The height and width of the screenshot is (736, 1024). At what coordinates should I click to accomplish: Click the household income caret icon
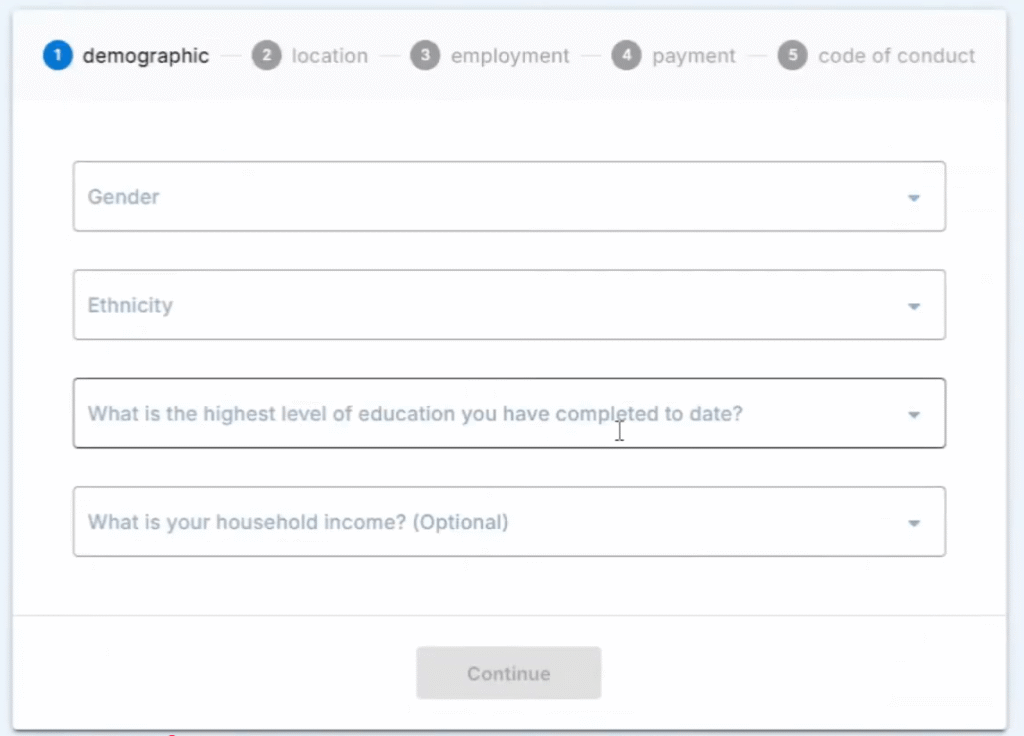pyautogui.click(x=913, y=523)
